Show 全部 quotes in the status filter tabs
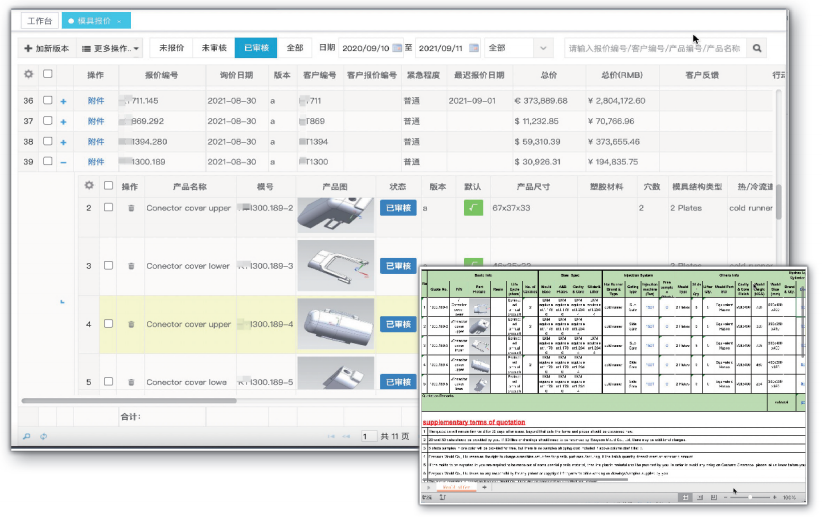Viewport: 822px width, 519px height. (x=295, y=48)
